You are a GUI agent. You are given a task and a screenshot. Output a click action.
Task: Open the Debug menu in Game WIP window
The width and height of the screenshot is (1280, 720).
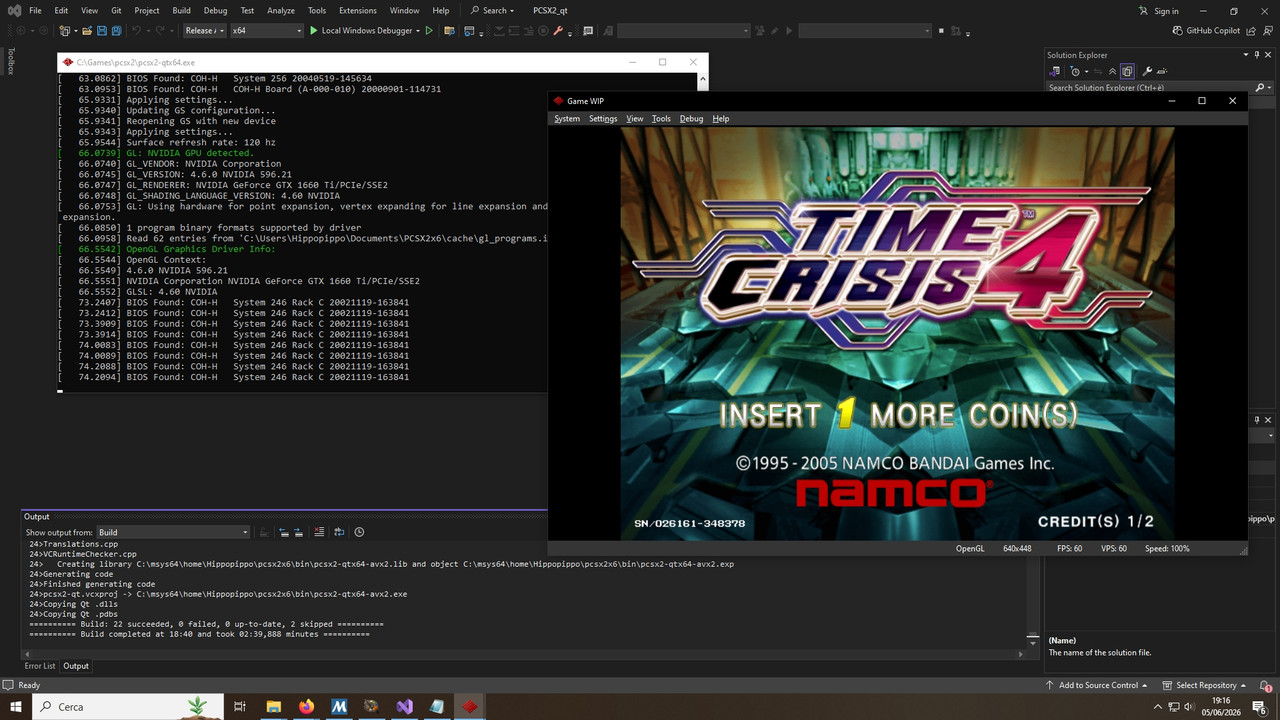pos(691,118)
